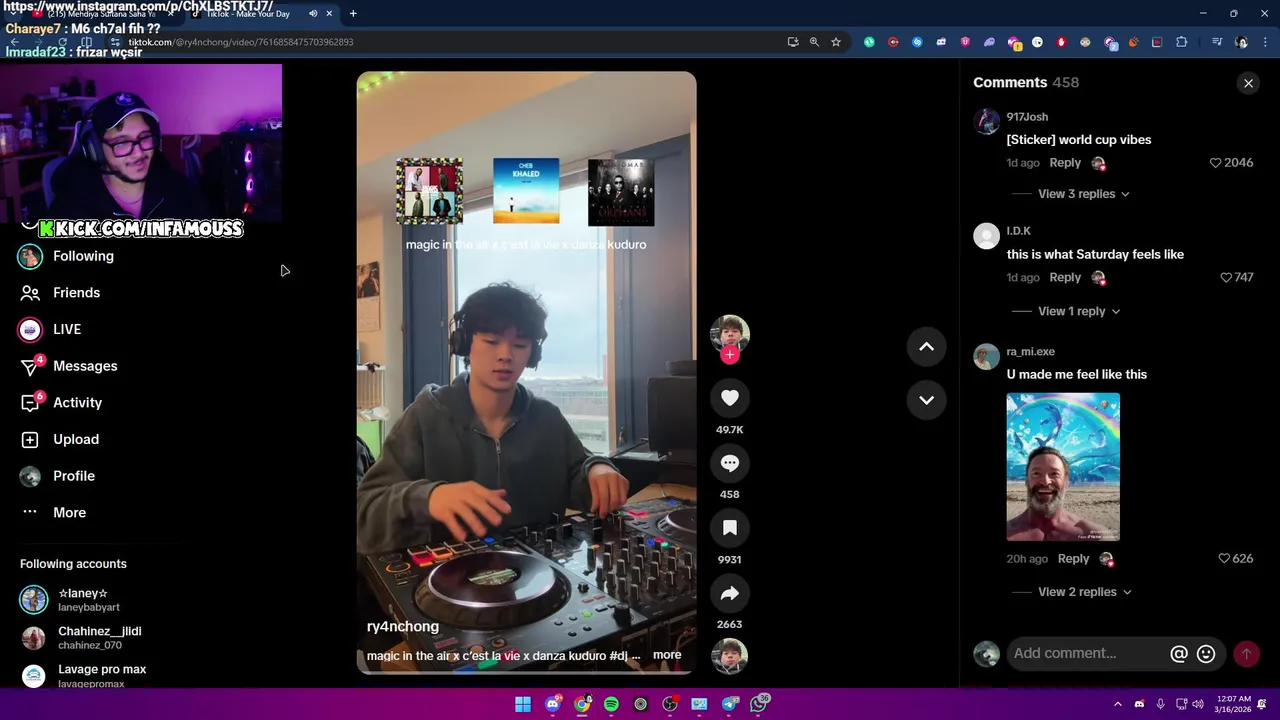Screen dimensions: 1280x720
Task: Like the video with the heart icon
Action: click(730, 398)
